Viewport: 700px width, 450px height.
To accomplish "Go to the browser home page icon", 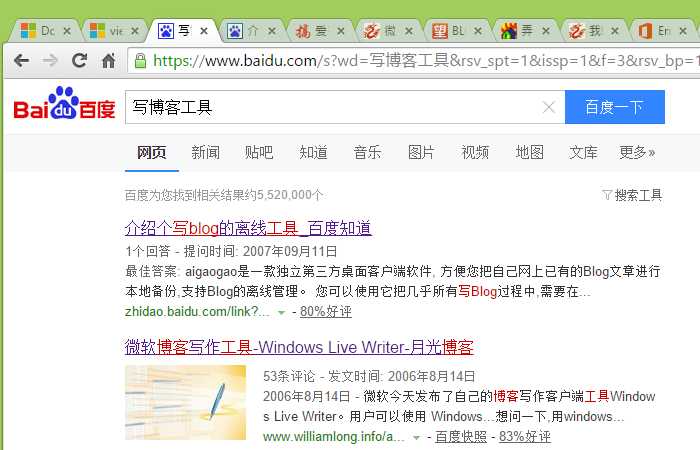I will 108,60.
